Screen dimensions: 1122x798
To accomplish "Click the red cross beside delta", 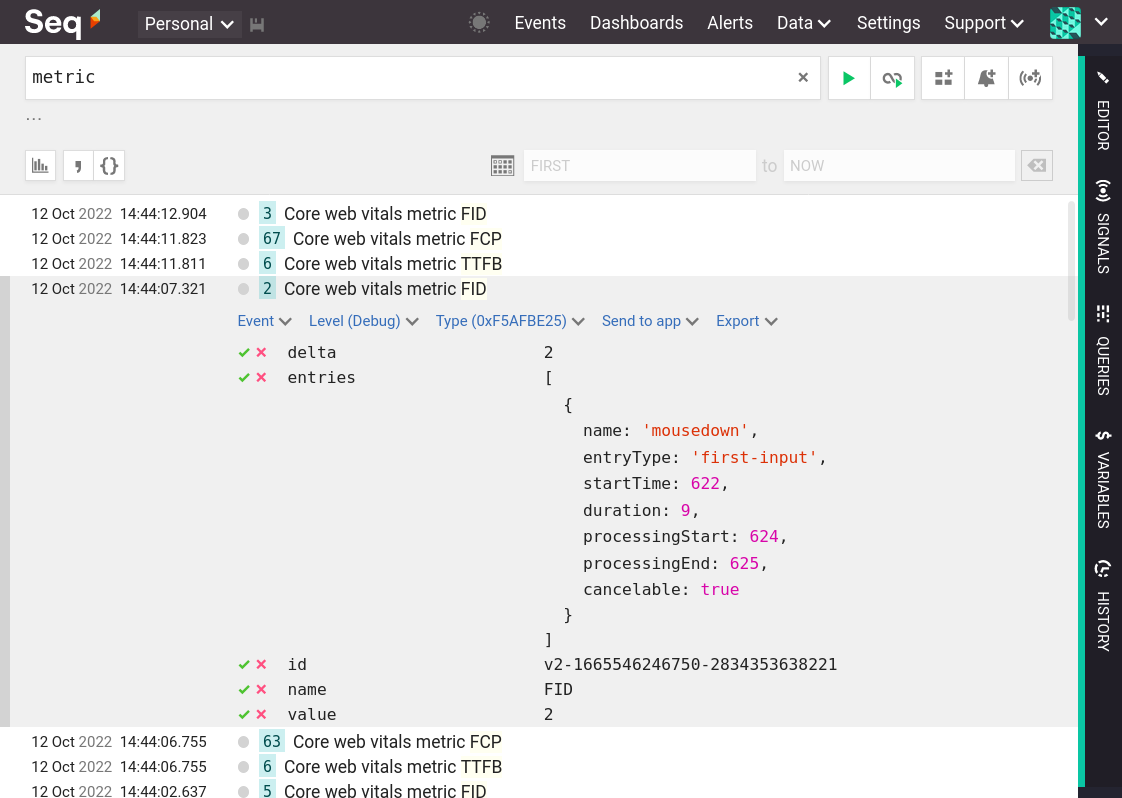I will [261, 352].
